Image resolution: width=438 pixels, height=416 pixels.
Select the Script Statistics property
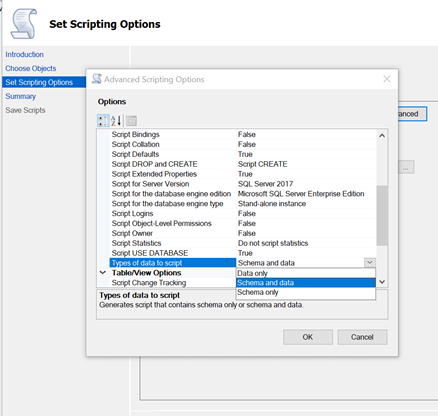point(243,243)
